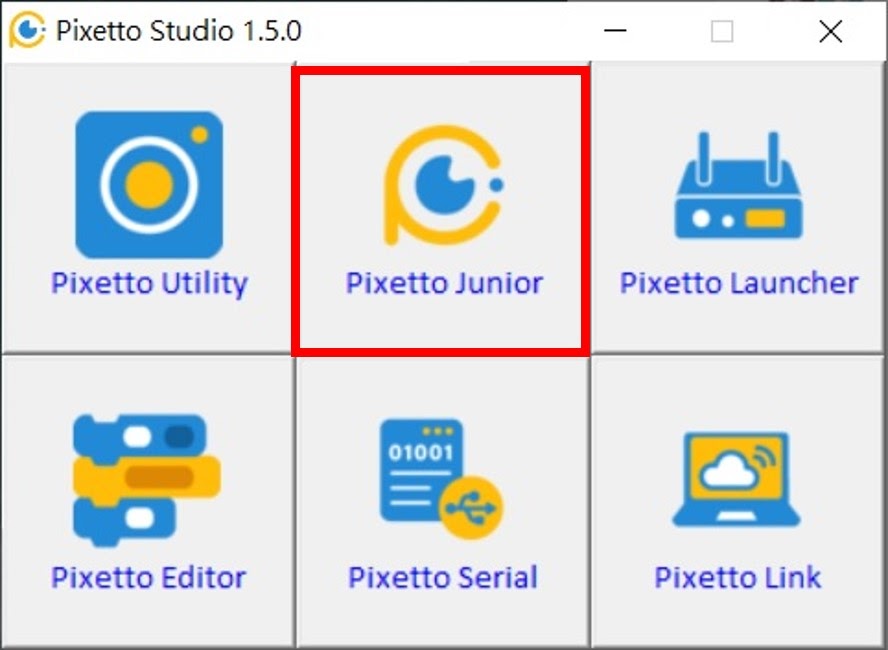Click the disabled maximize window button
This screenshot has width=888, height=650.
[x=722, y=31]
